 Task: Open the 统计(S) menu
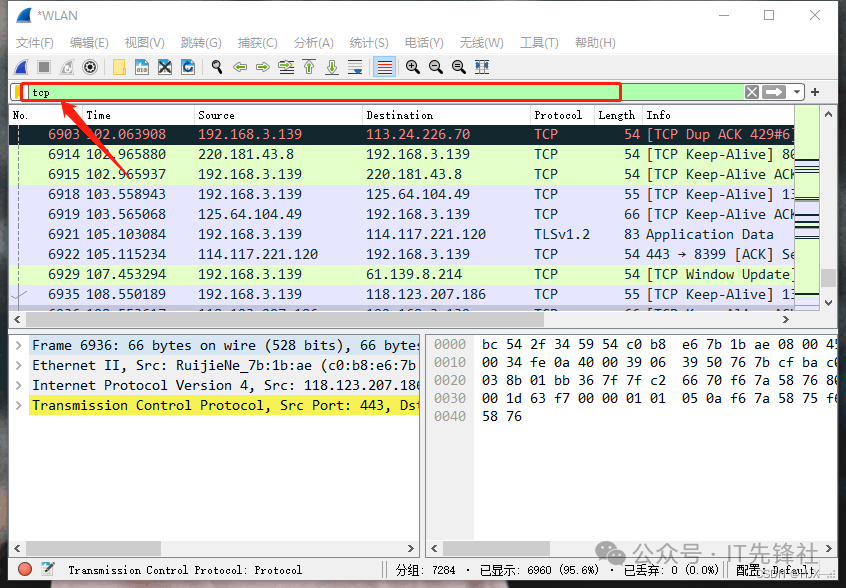[368, 43]
